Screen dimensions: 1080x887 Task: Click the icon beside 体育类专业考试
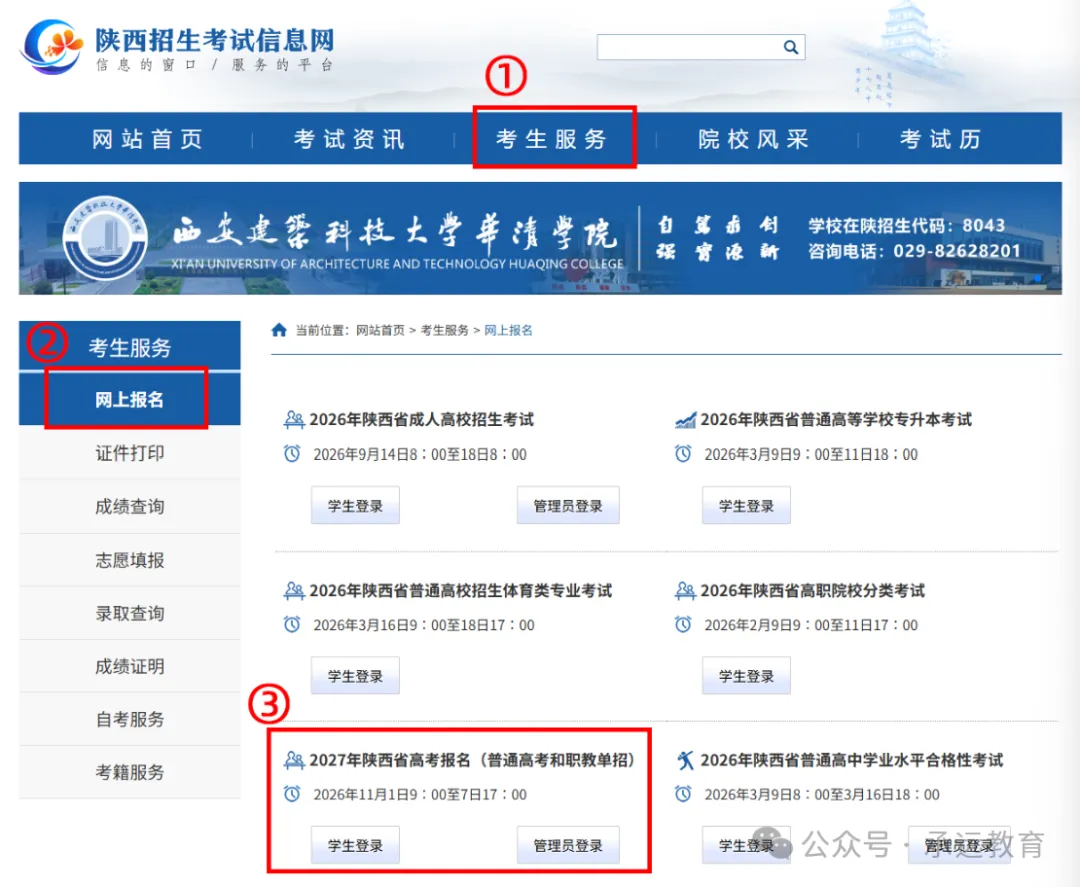pyautogui.click(x=294, y=590)
